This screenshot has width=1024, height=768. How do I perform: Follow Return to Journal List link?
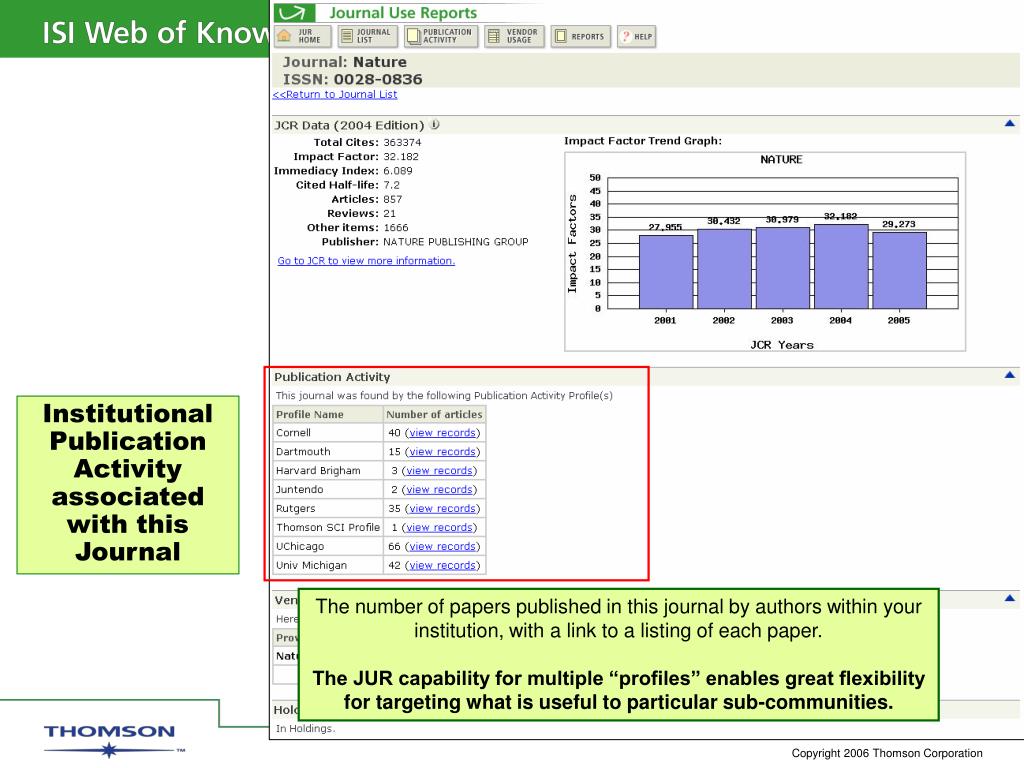pyautogui.click(x=335, y=94)
